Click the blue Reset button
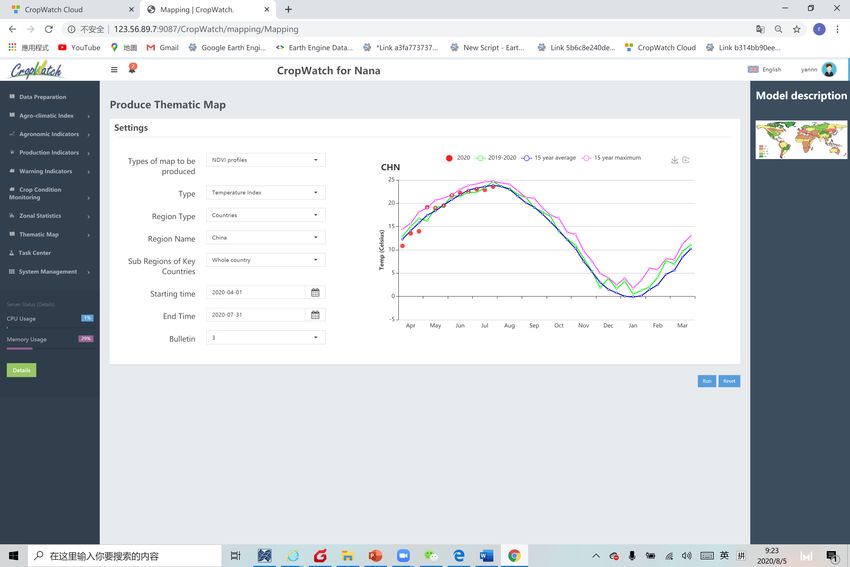This screenshot has width=850, height=567. coord(729,381)
